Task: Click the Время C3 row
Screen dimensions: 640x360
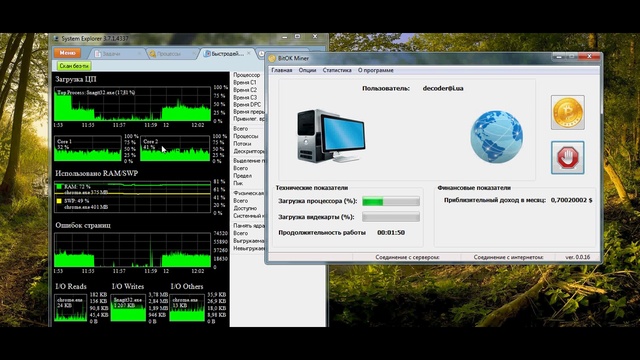Action: pos(245,98)
